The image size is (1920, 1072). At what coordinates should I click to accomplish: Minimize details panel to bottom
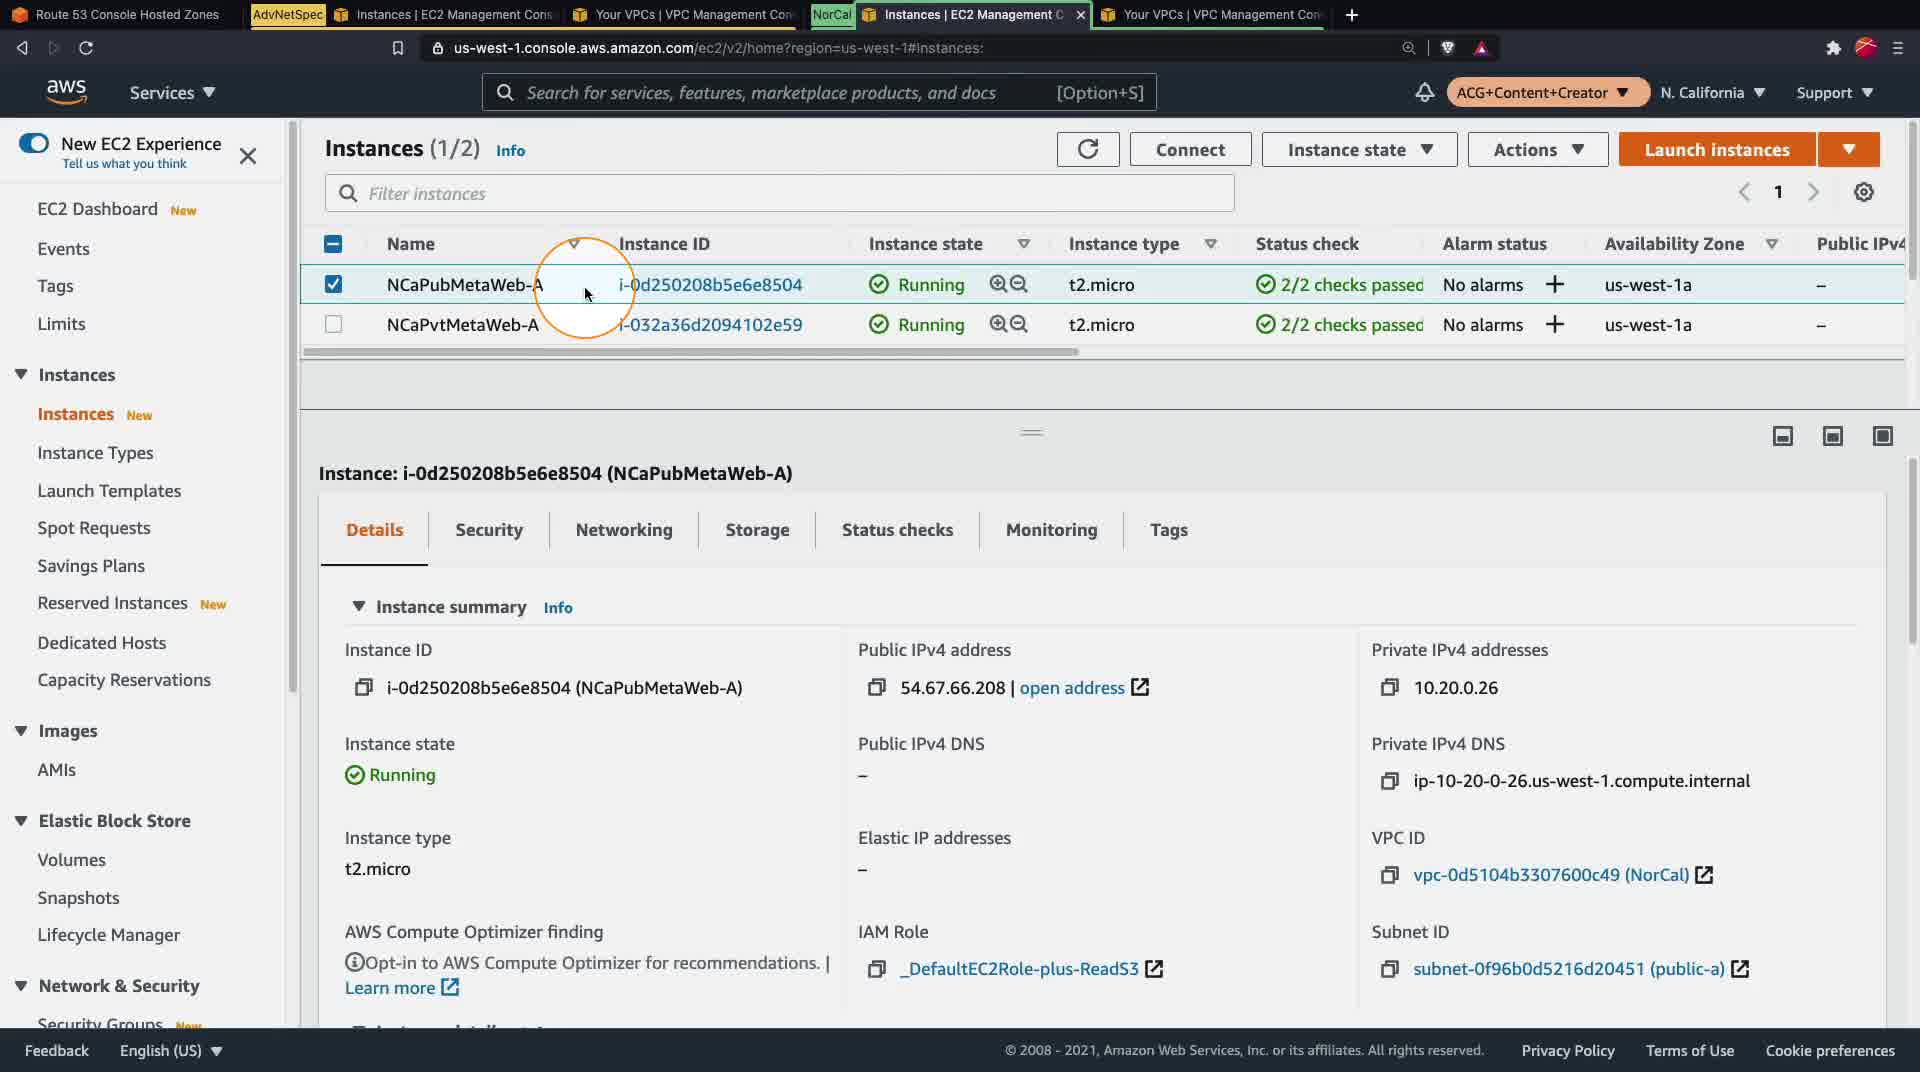point(1783,436)
